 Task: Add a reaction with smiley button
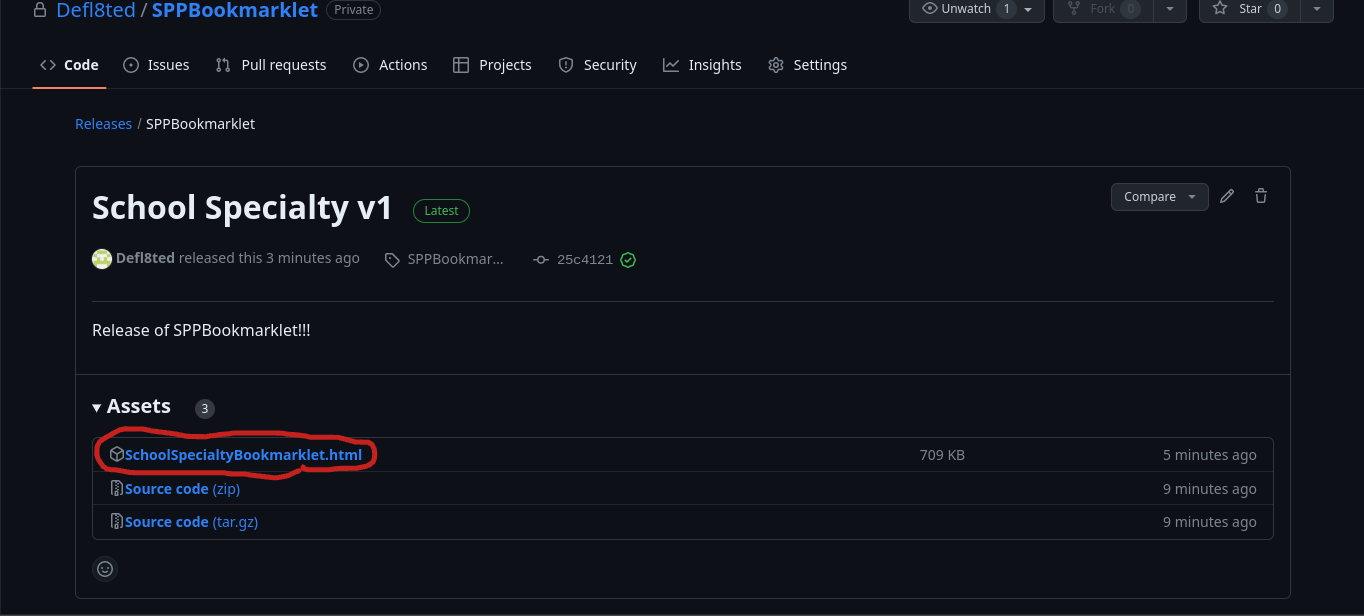[x=105, y=569]
